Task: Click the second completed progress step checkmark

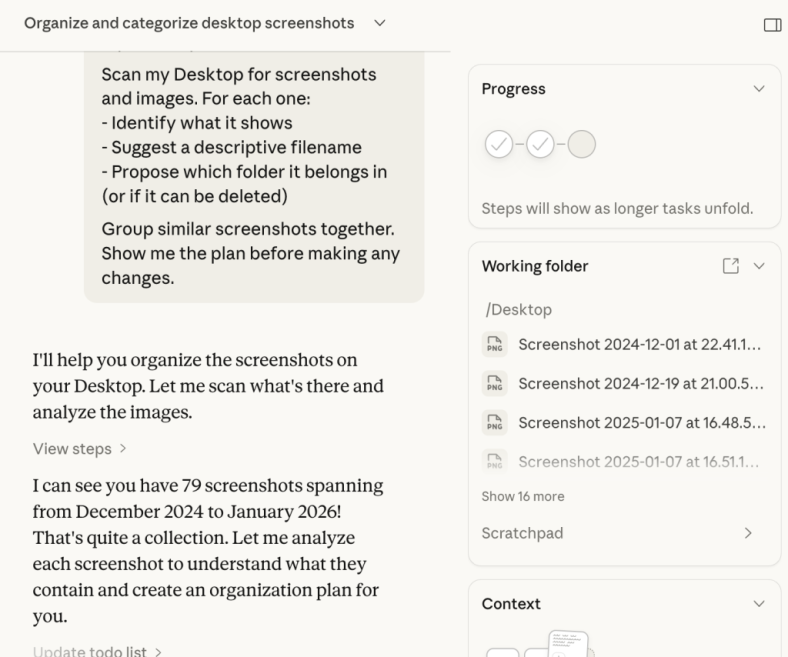Action: point(540,144)
